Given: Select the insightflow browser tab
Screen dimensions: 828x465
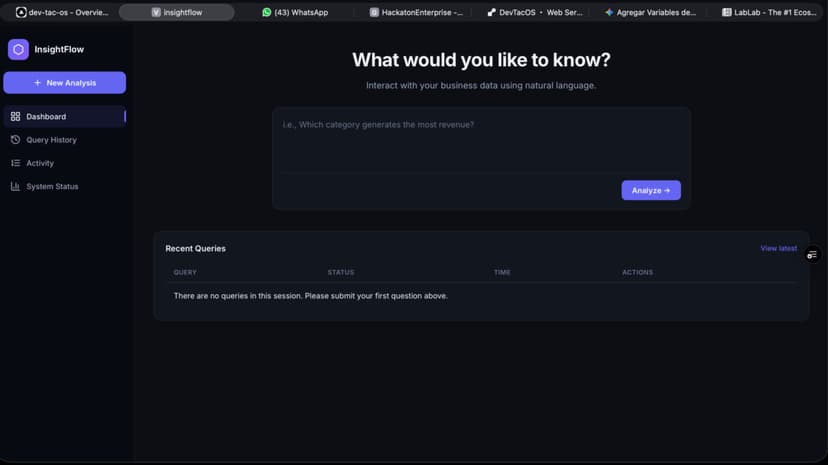Looking at the screenshot, I should coord(177,12).
